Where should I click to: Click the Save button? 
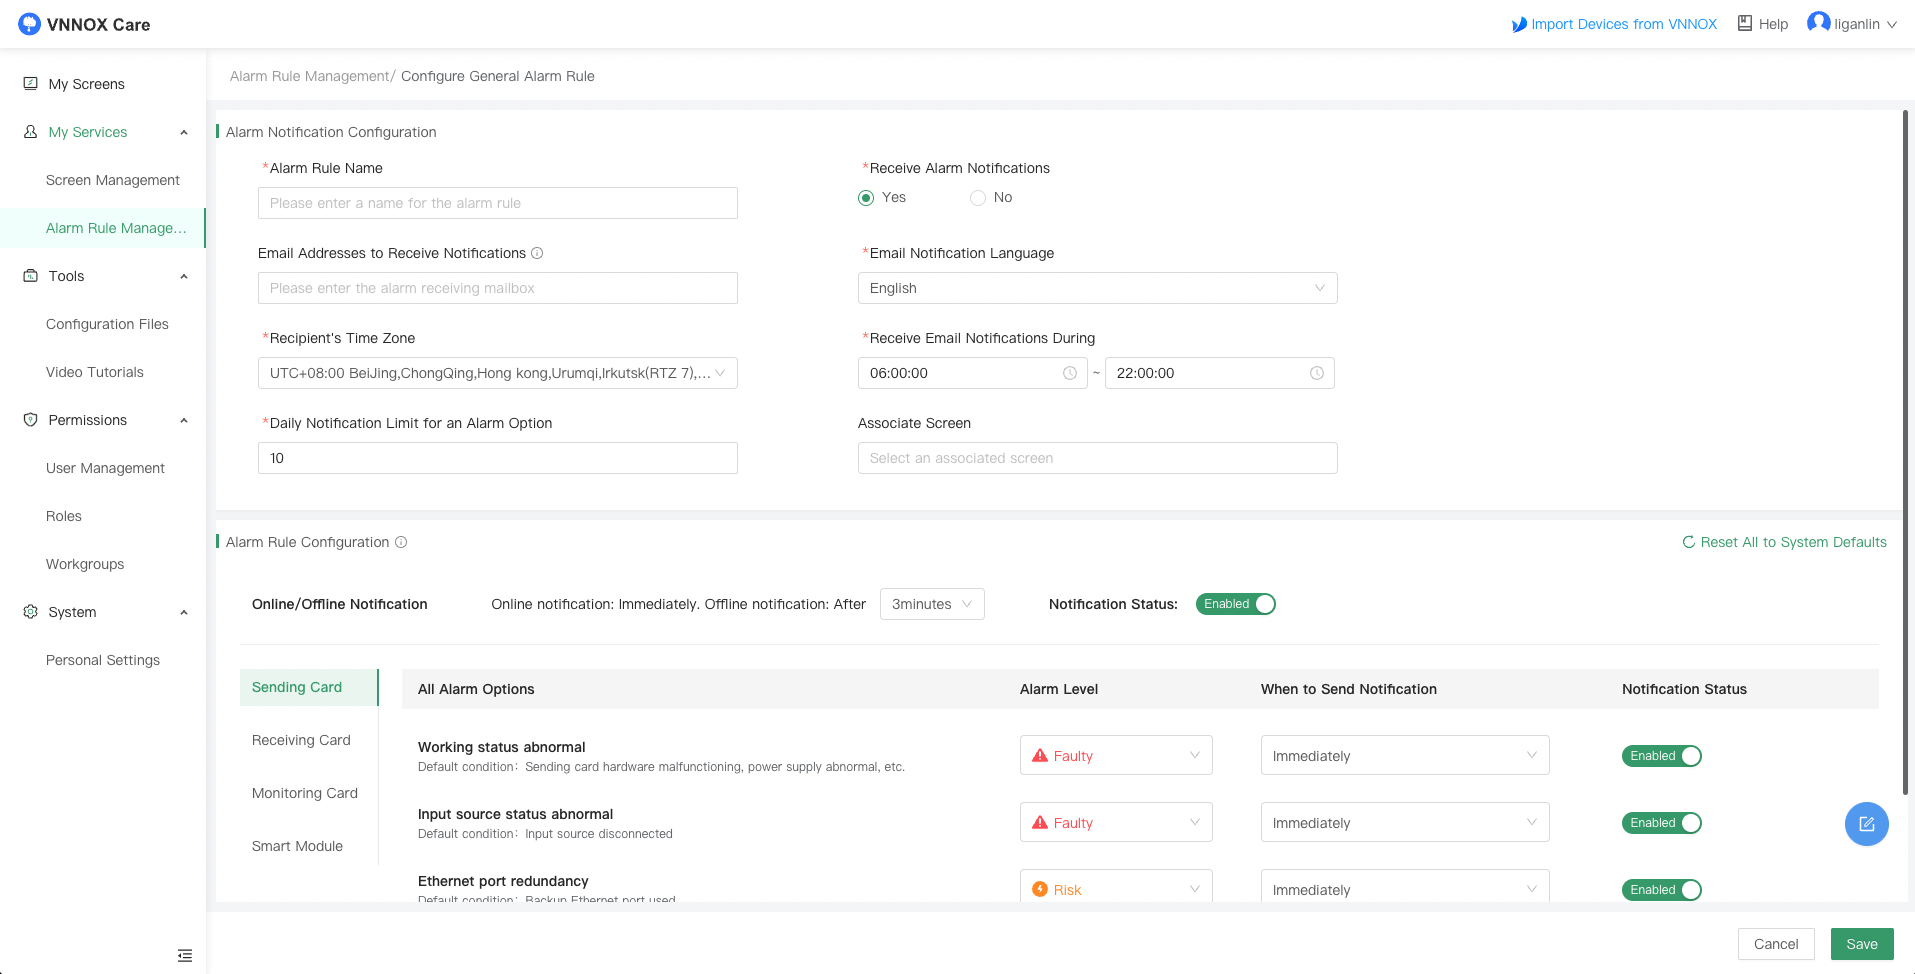pyautogui.click(x=1861, y=944)
